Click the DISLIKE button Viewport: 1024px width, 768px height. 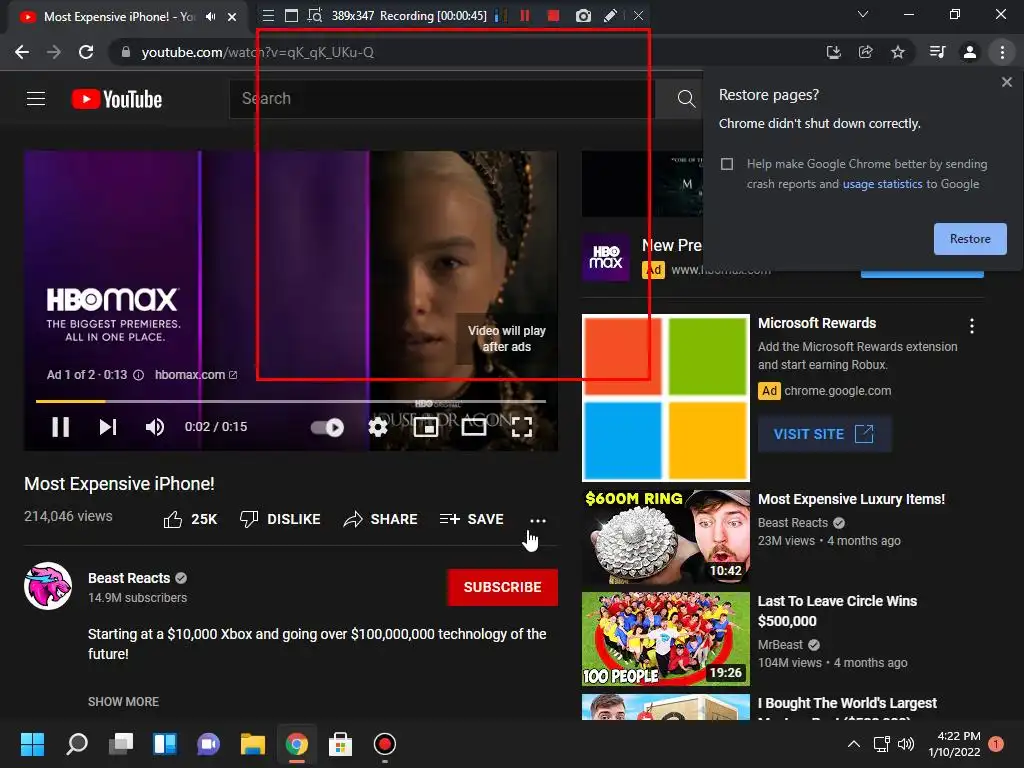click(x=280, y=519)
